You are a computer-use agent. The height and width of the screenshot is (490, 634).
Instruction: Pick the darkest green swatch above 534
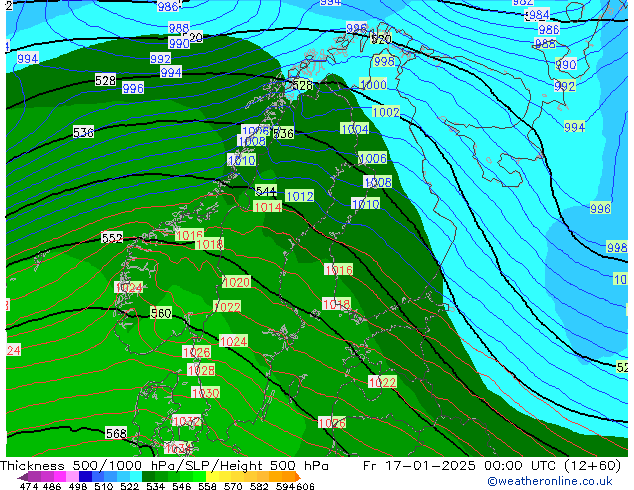click(148, 477)
